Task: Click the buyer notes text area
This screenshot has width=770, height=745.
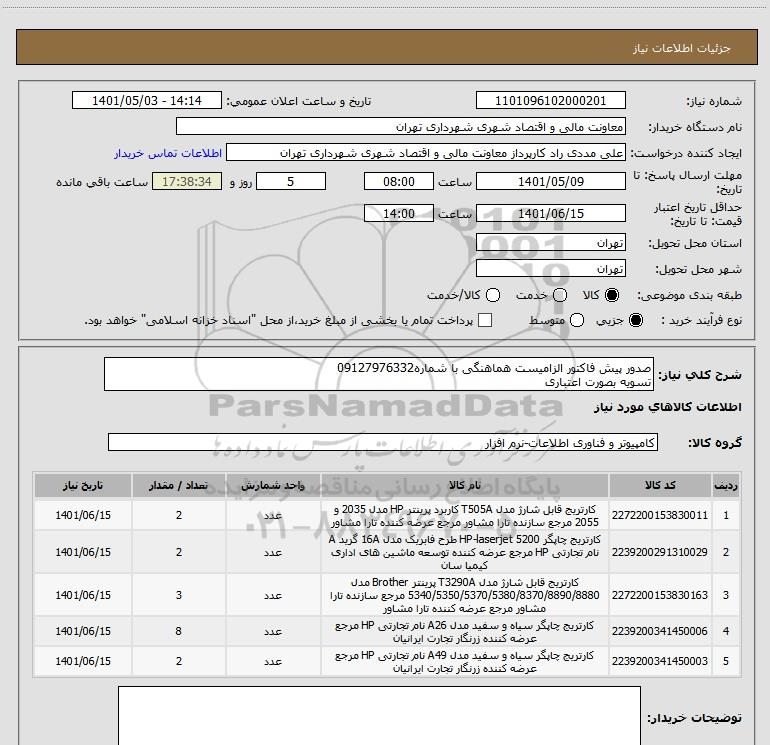Action: click(x=379, y=716)
